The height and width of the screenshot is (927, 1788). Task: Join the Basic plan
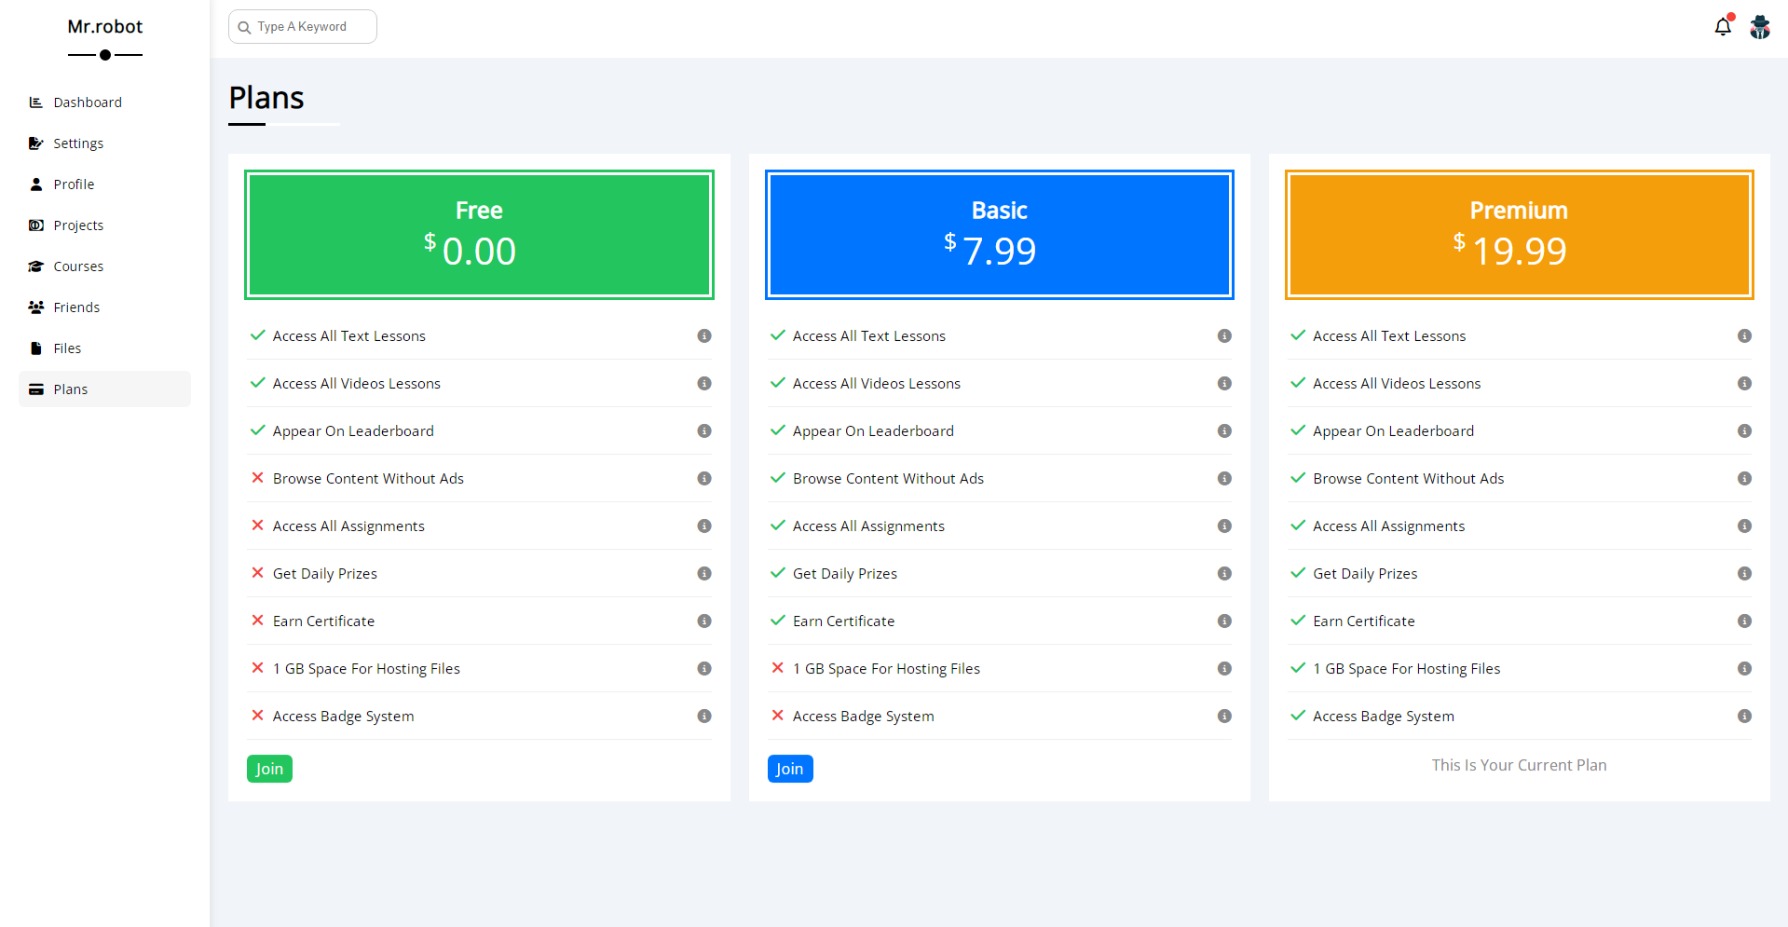(x=789, y=769)
